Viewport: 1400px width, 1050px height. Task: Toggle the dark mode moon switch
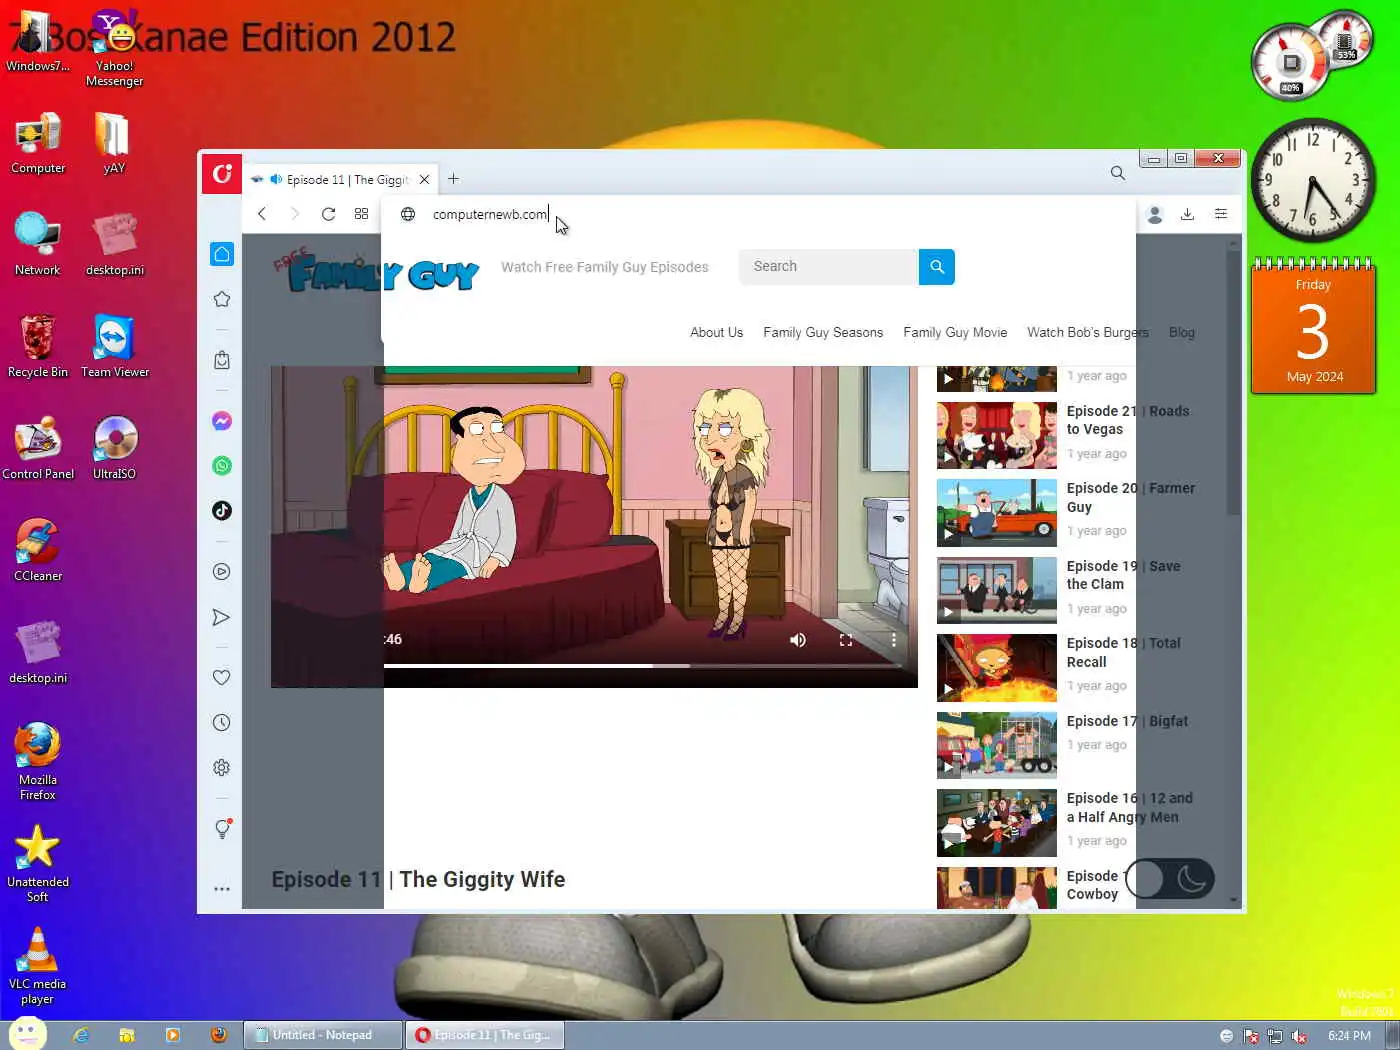point(1170,879)
